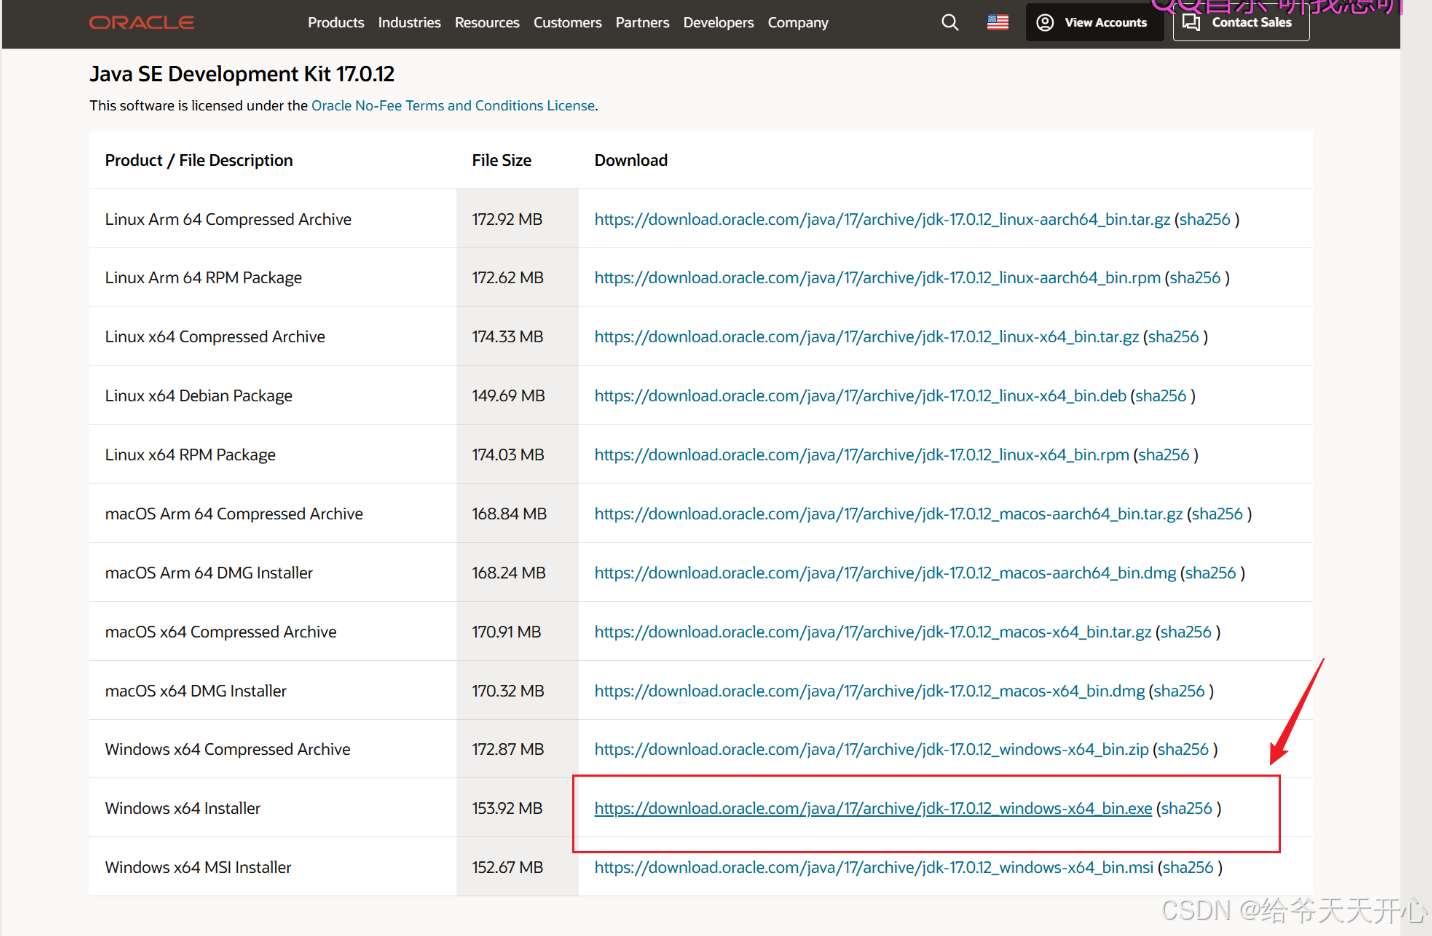
Task: Click the 'Java SE Development Kit 17.0.12' heading
Action: click(242, 74)
